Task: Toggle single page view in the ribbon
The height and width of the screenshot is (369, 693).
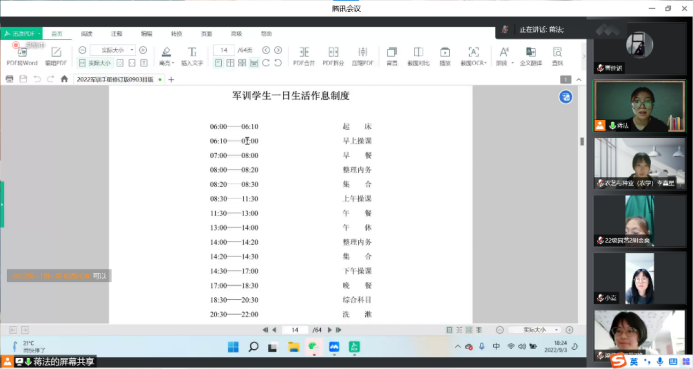Action: [x=218, y=63]
